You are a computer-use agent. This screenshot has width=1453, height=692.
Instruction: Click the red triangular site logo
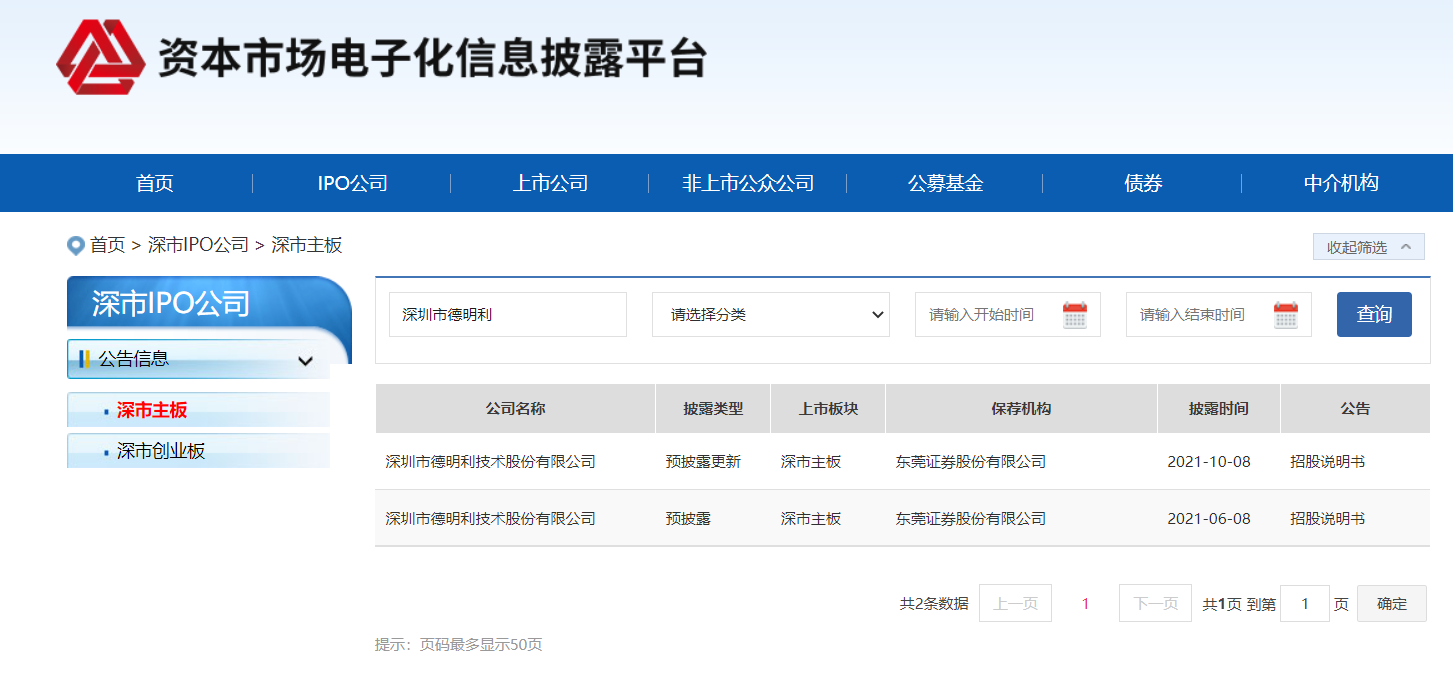(102, 57)
